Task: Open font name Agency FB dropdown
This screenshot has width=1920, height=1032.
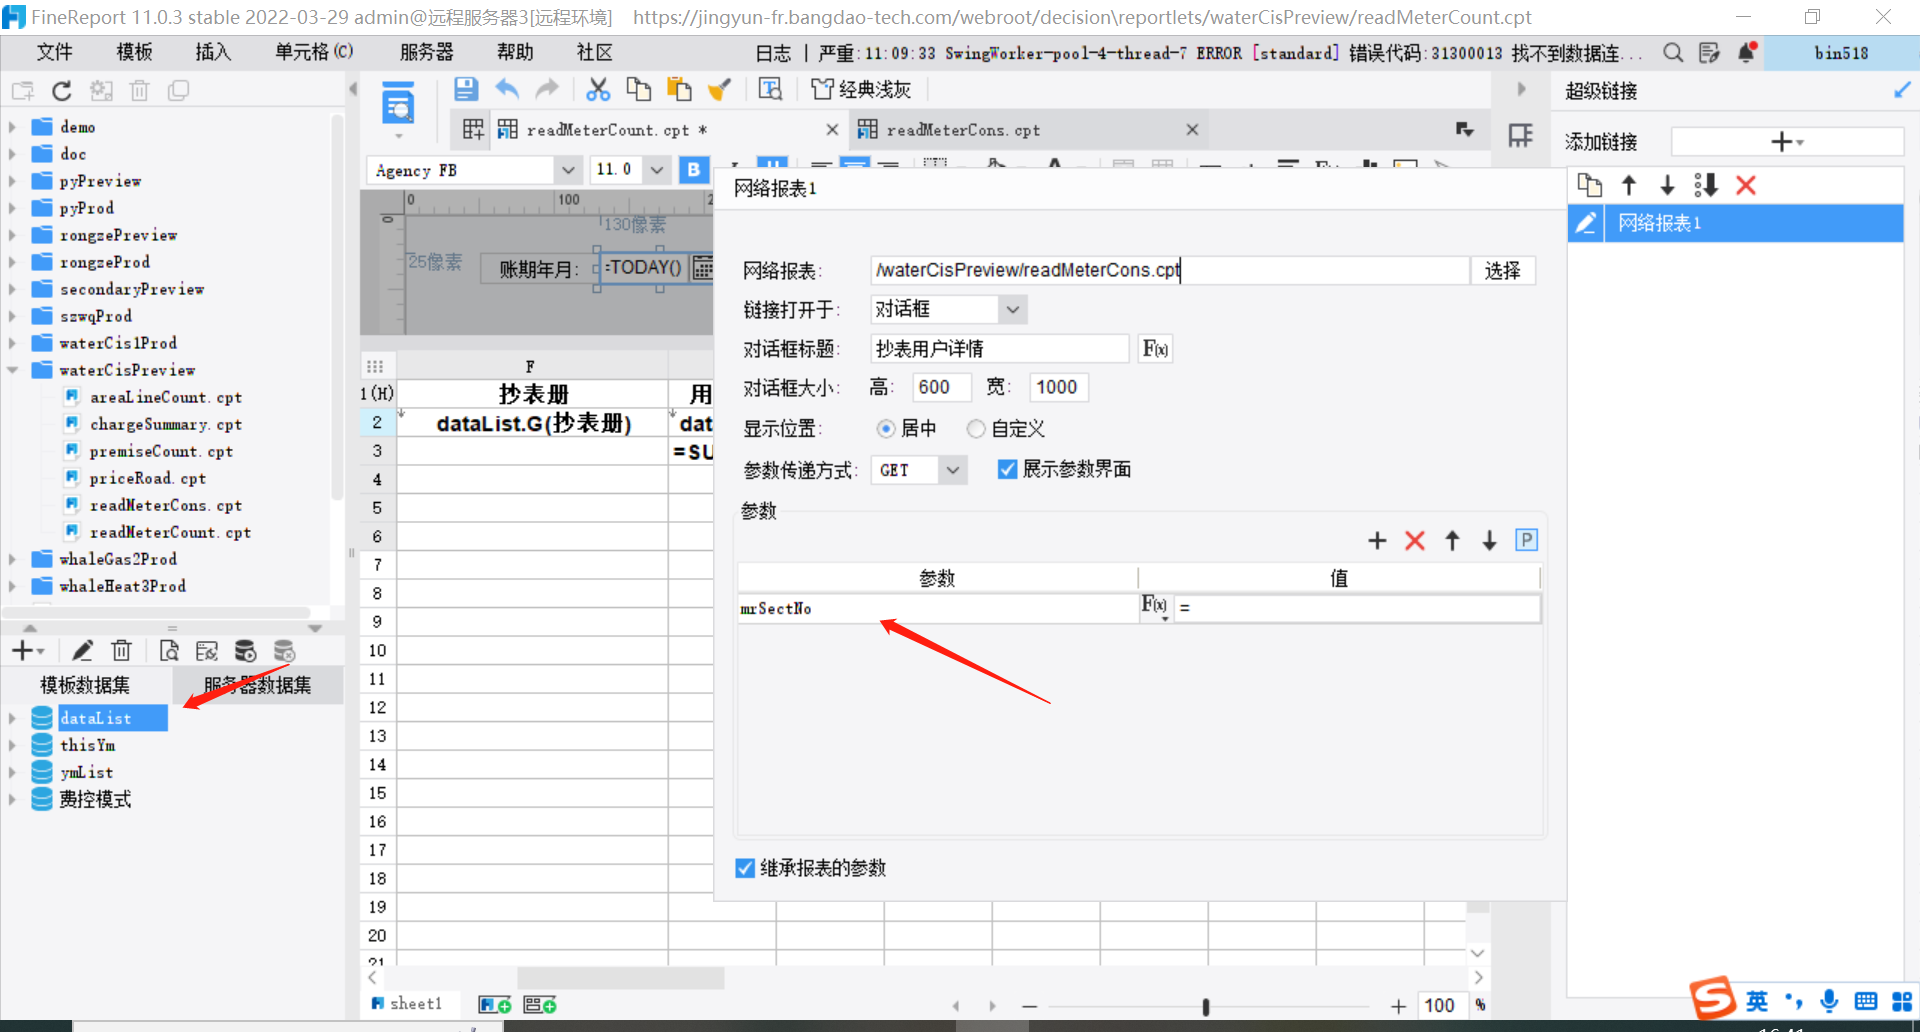Action: point(567,170)
